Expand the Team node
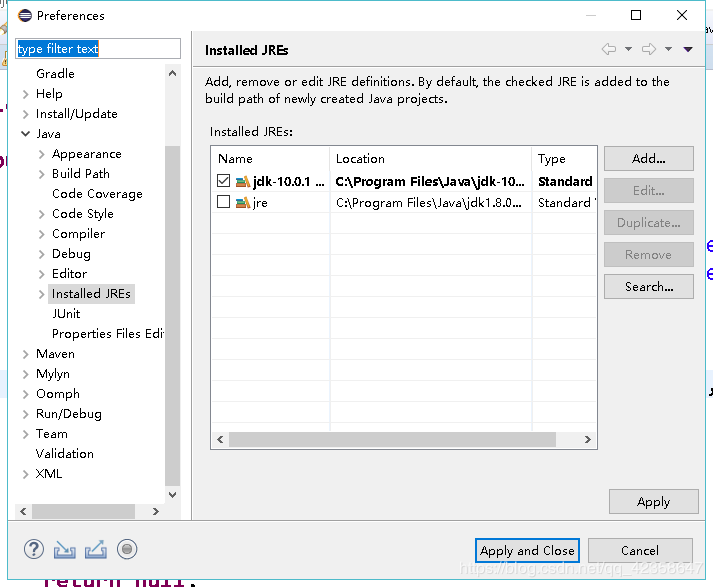This screenshot has width=713, height=587. (25, 434)
